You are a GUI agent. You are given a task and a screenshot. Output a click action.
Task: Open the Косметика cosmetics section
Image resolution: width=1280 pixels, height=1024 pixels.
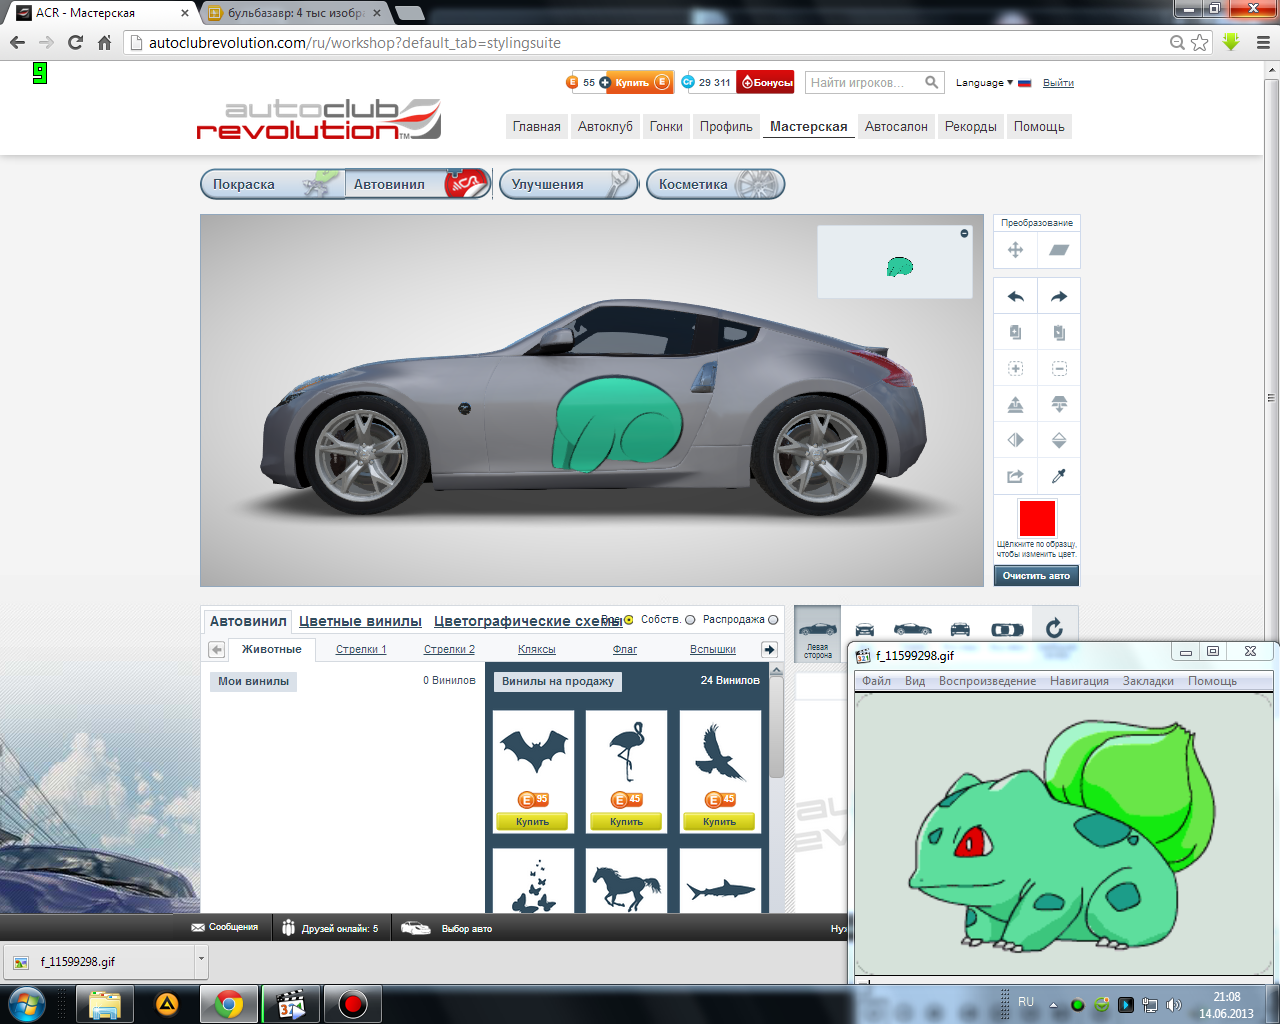coord(715,184)
